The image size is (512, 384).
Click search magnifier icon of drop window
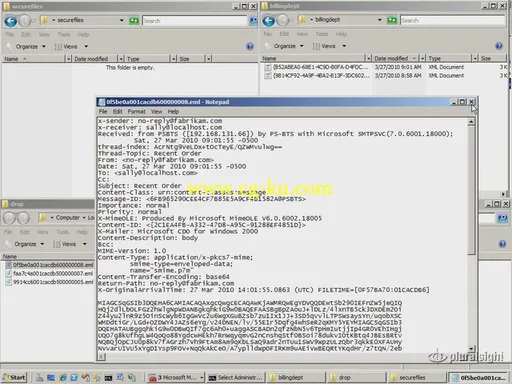tap(502, 218)
